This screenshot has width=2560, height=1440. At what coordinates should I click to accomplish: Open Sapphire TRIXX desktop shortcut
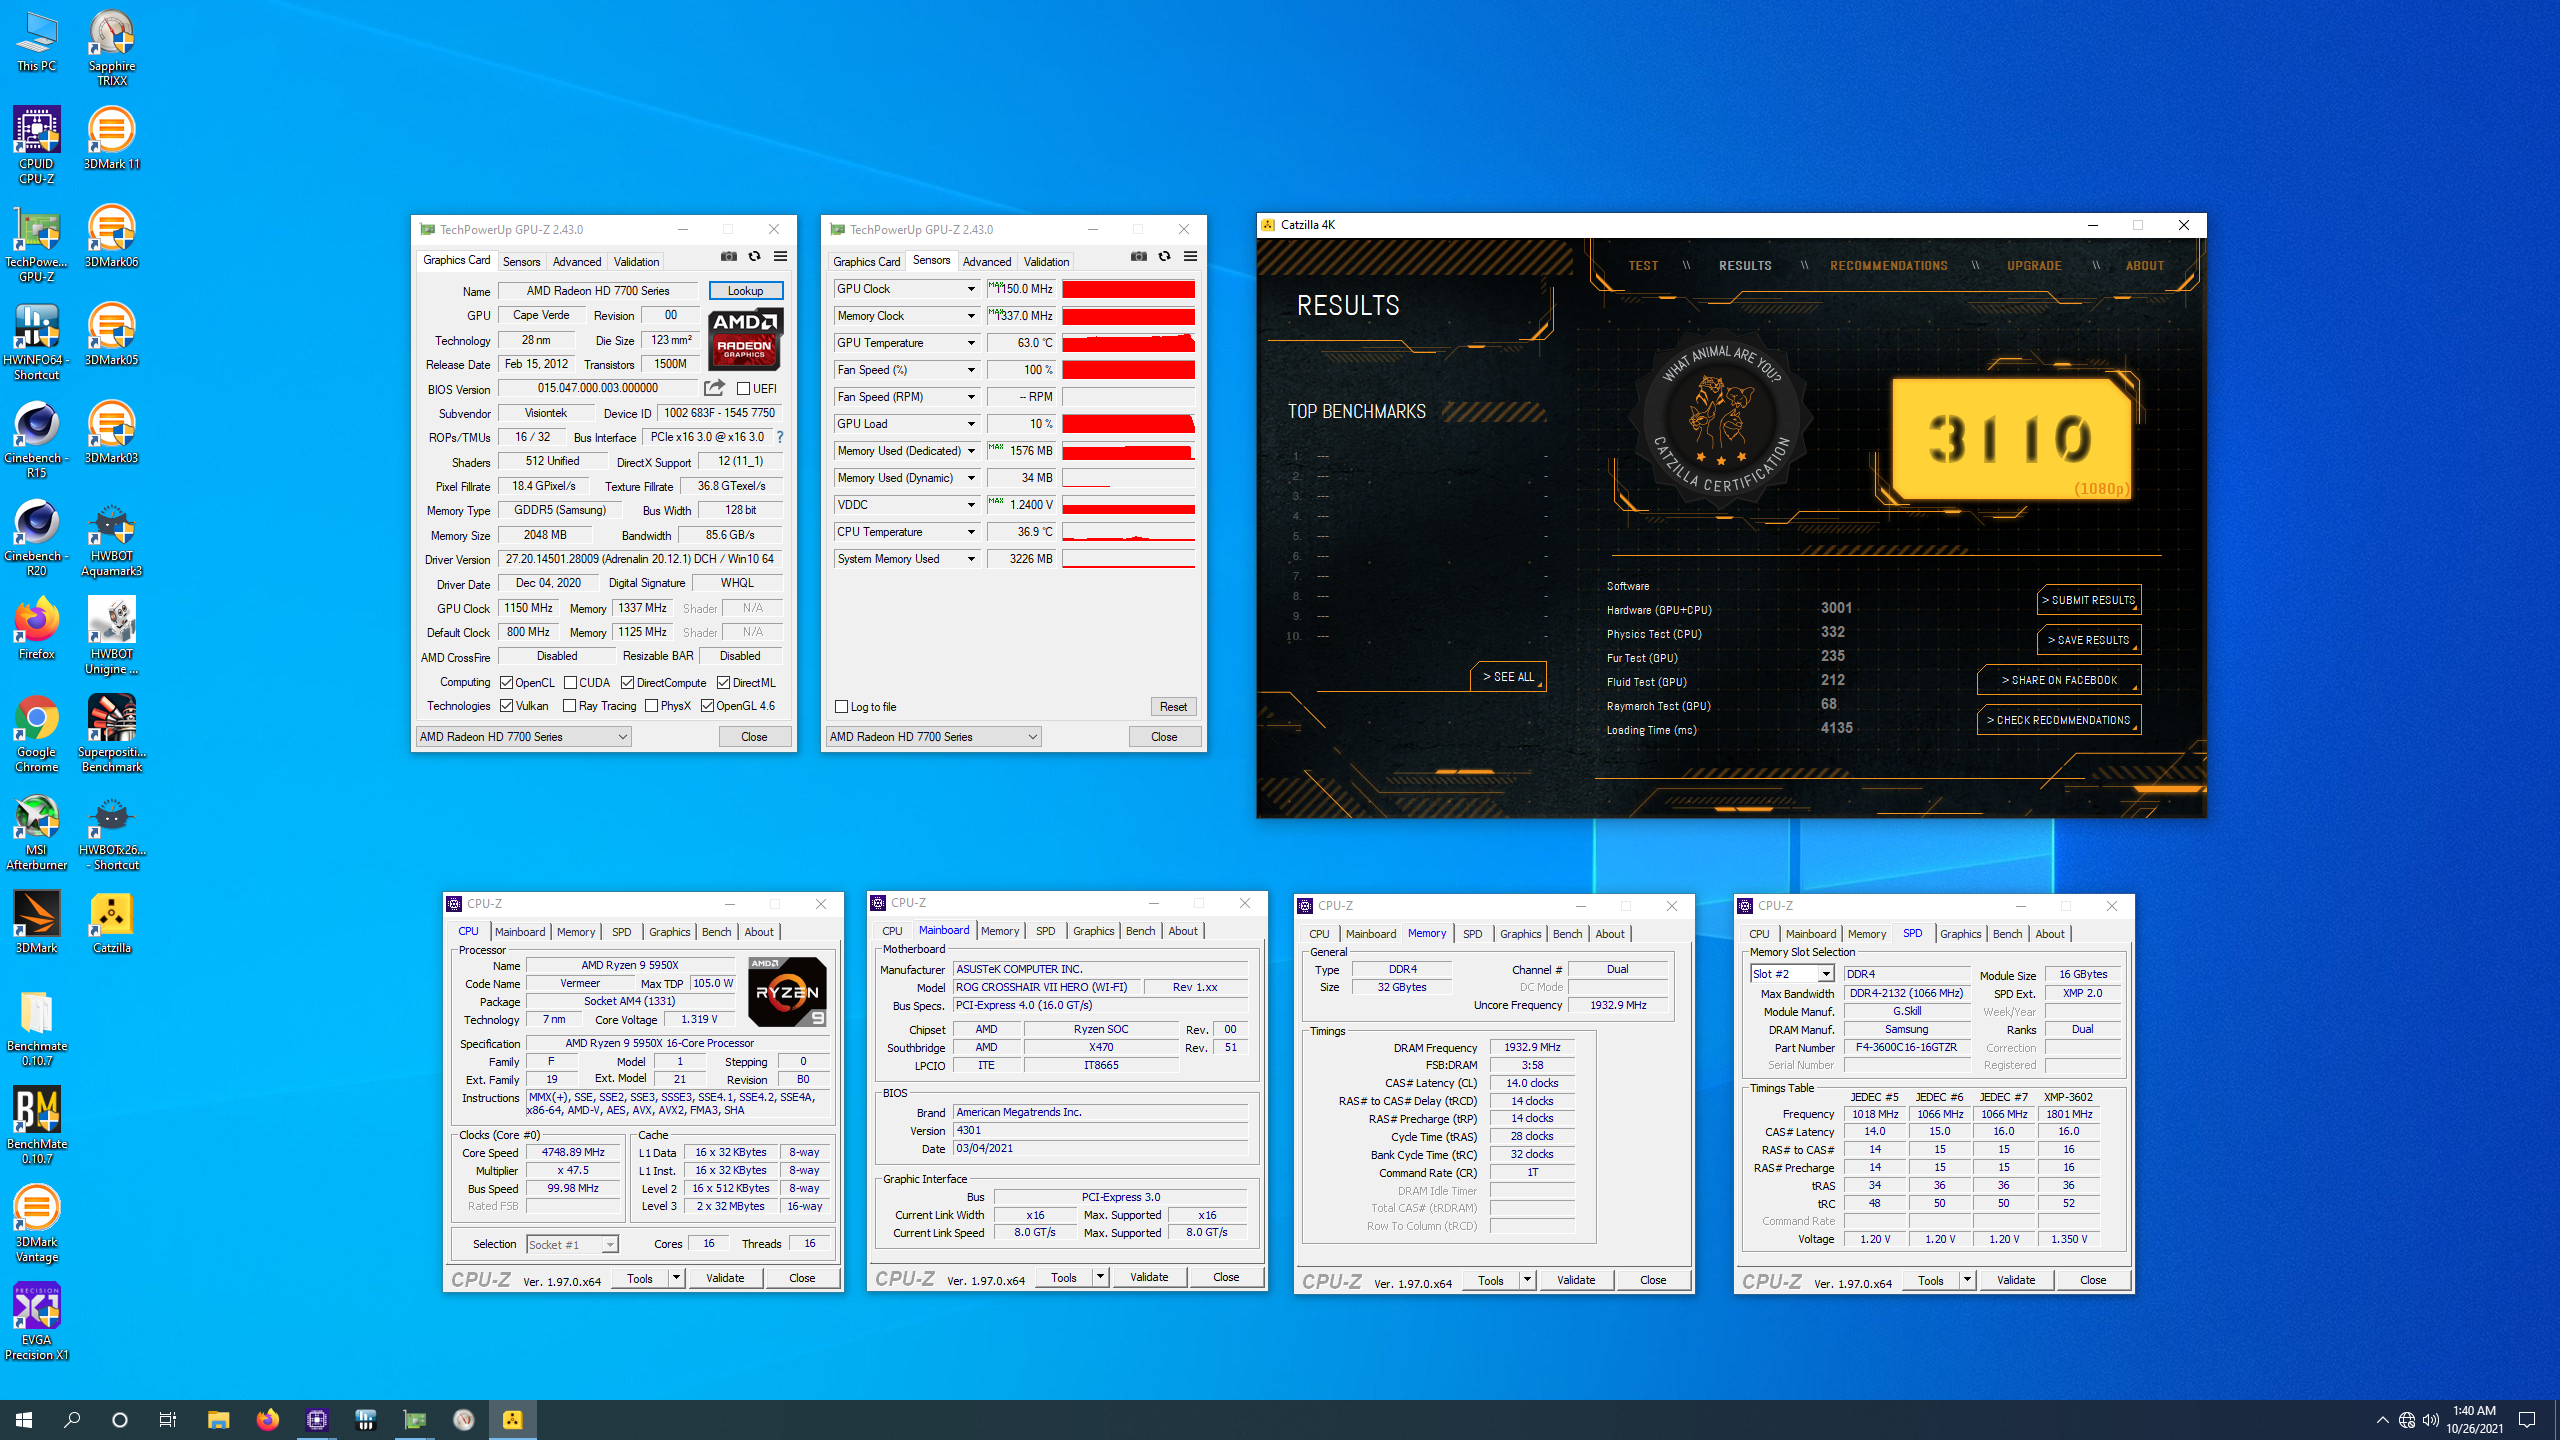point(111,48)
